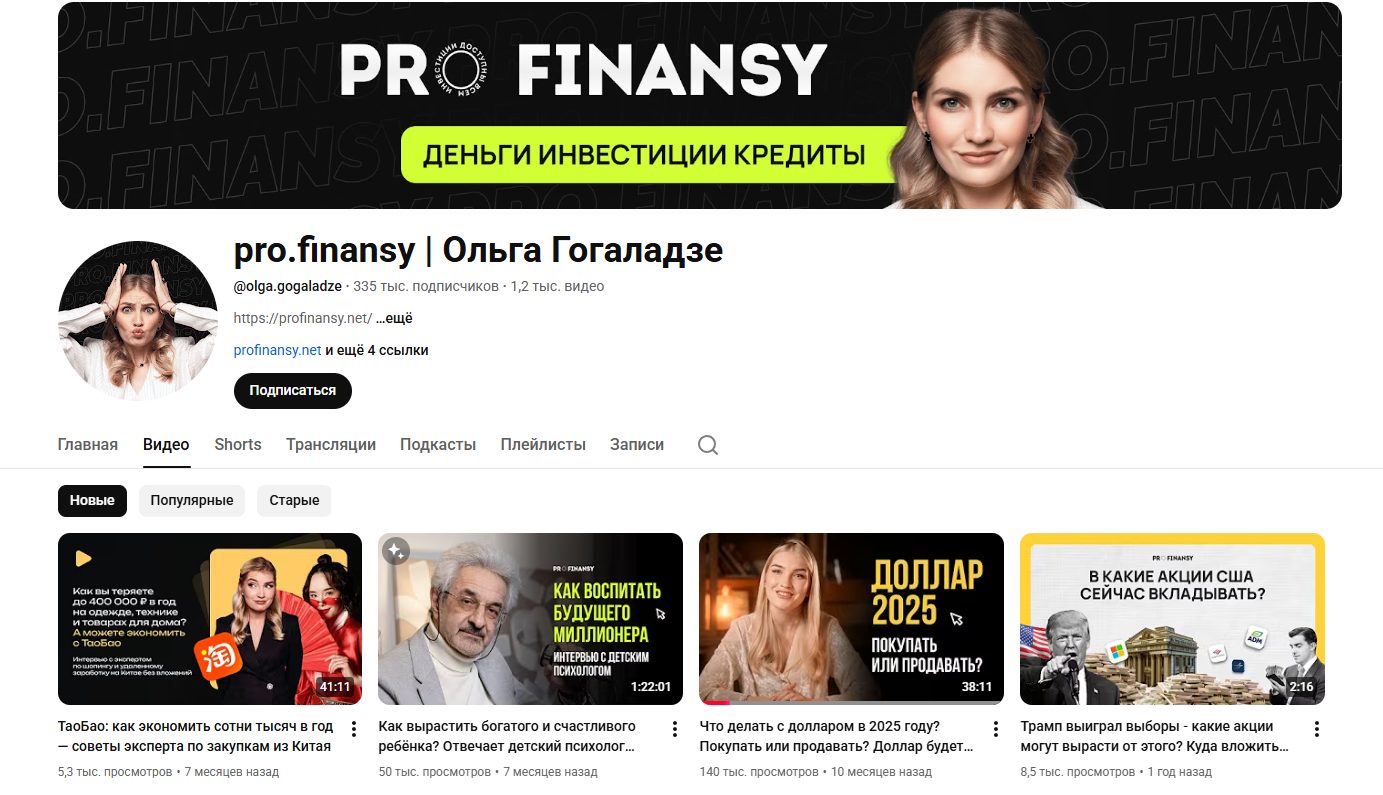Screen dimensions: 1383x795
Task: Switch to the Shorts tab
Action: tap(238, 444)
